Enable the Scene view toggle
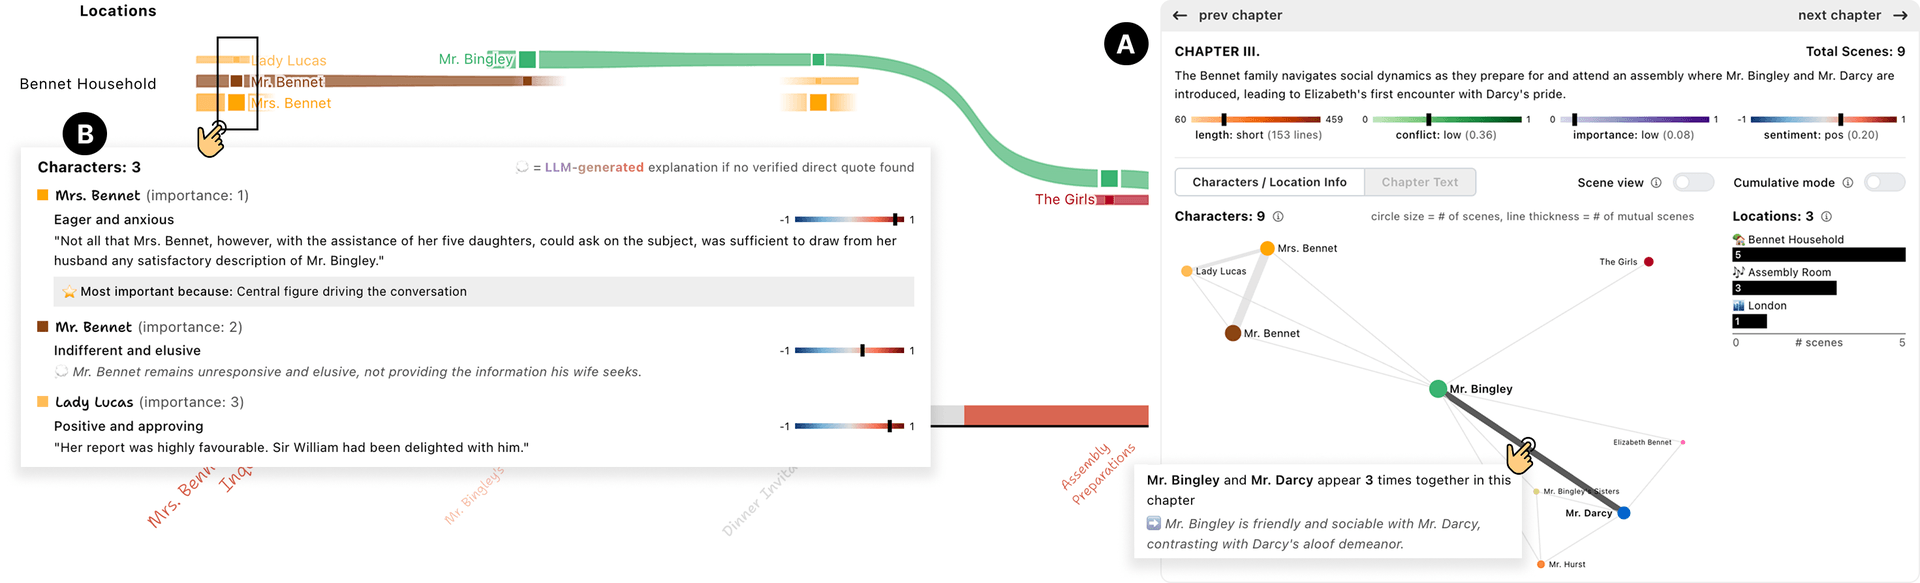This screenshot has height=583, width=1920. pyautogui.click(x=1693, y=183)
